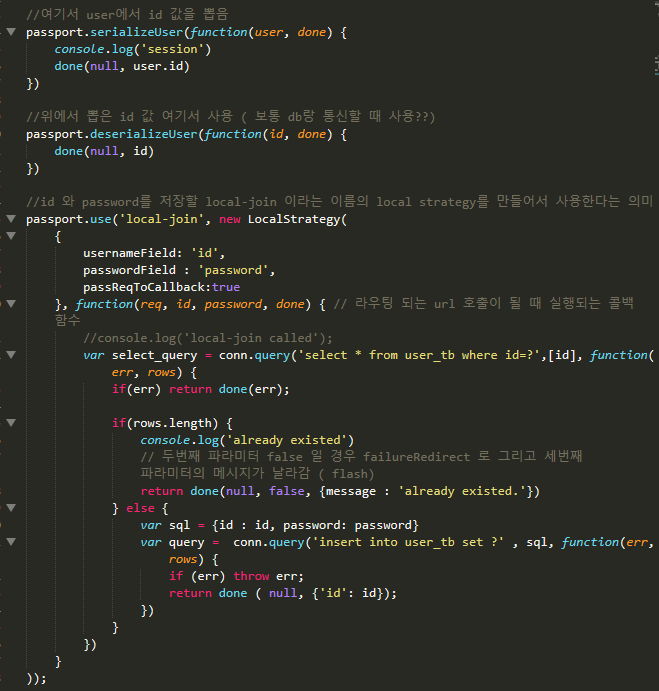Click failureRedirect in the Korean comment
This screenshot has height=691, width=659.
tap(417, 457)
